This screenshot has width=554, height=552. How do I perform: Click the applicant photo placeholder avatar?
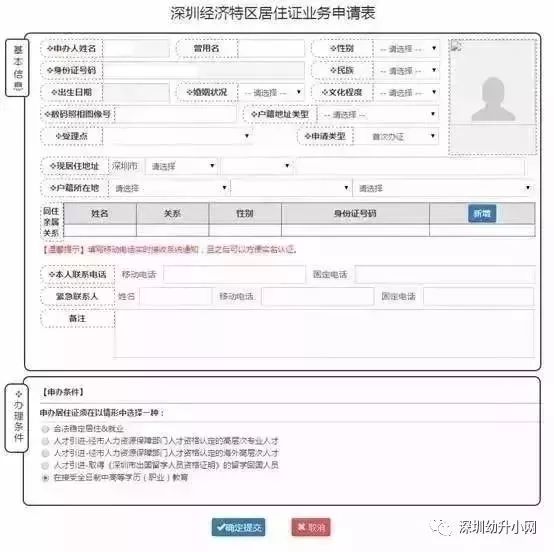point(493,100)
